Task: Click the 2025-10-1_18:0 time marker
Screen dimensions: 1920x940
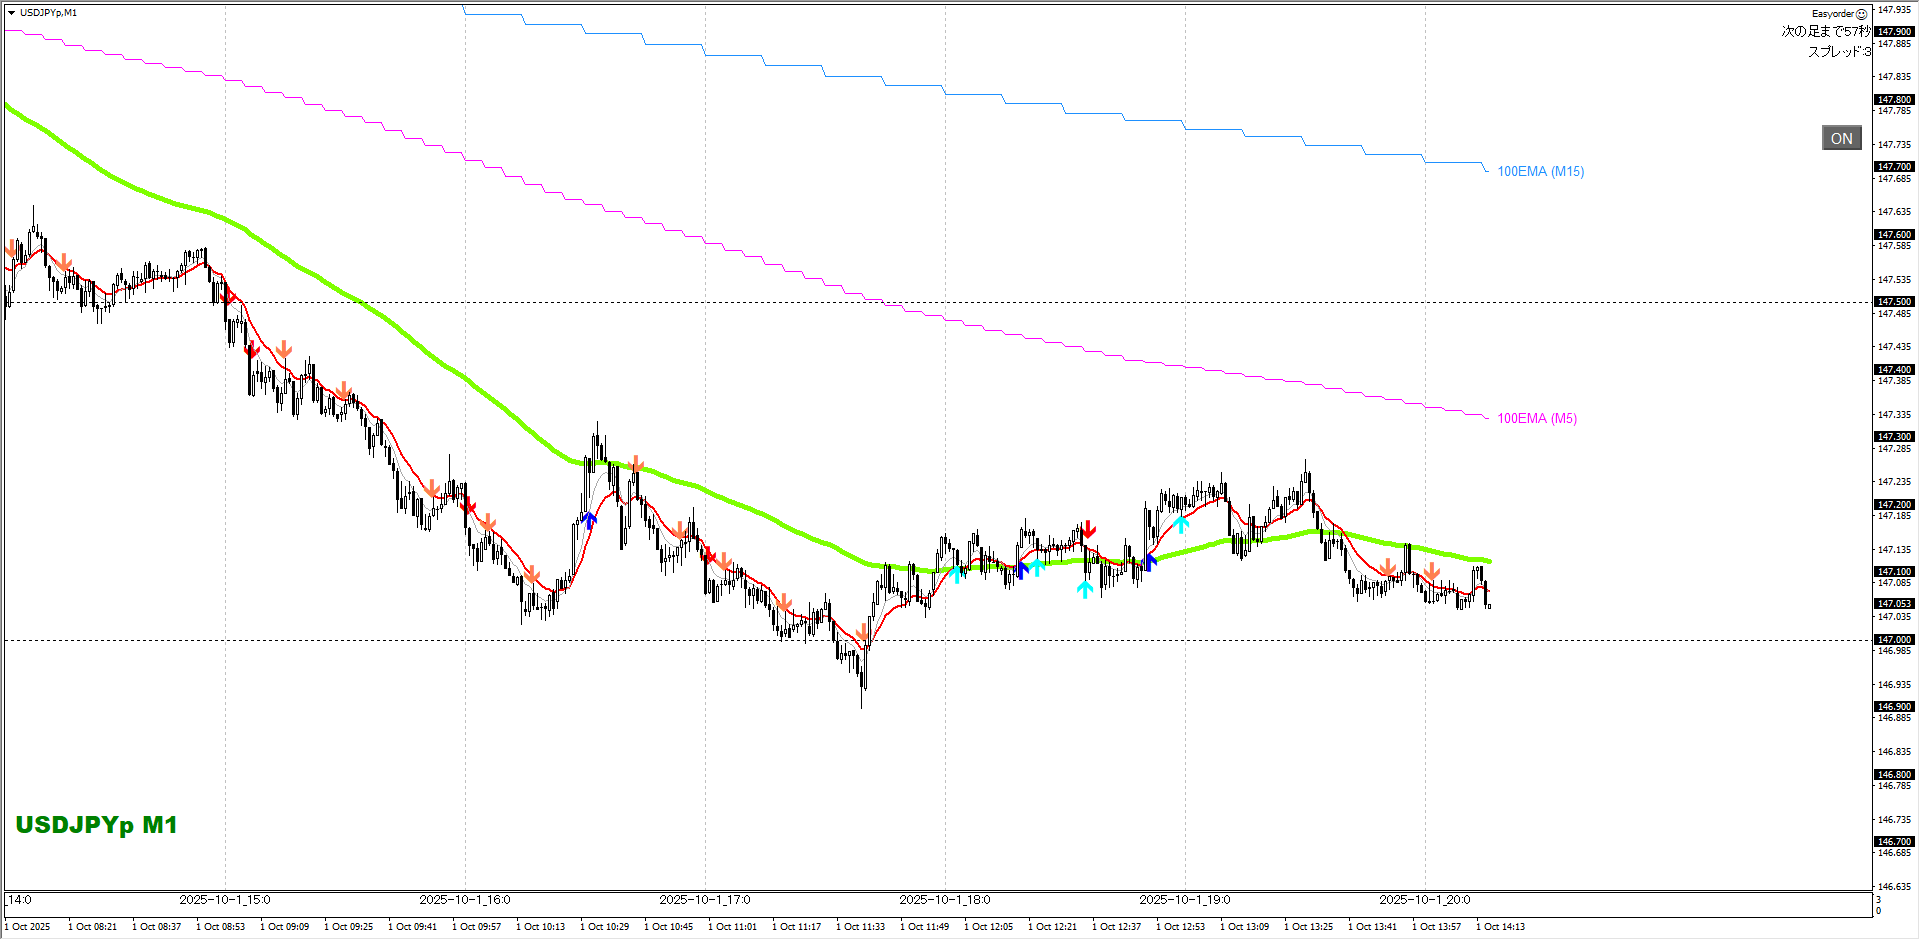Action: 944,900
